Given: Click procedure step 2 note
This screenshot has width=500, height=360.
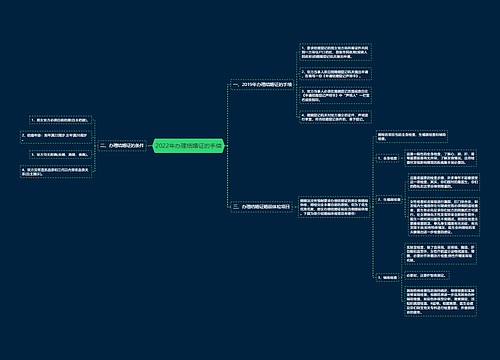Looking at the screenshot, I should click(x=335, y=74).
